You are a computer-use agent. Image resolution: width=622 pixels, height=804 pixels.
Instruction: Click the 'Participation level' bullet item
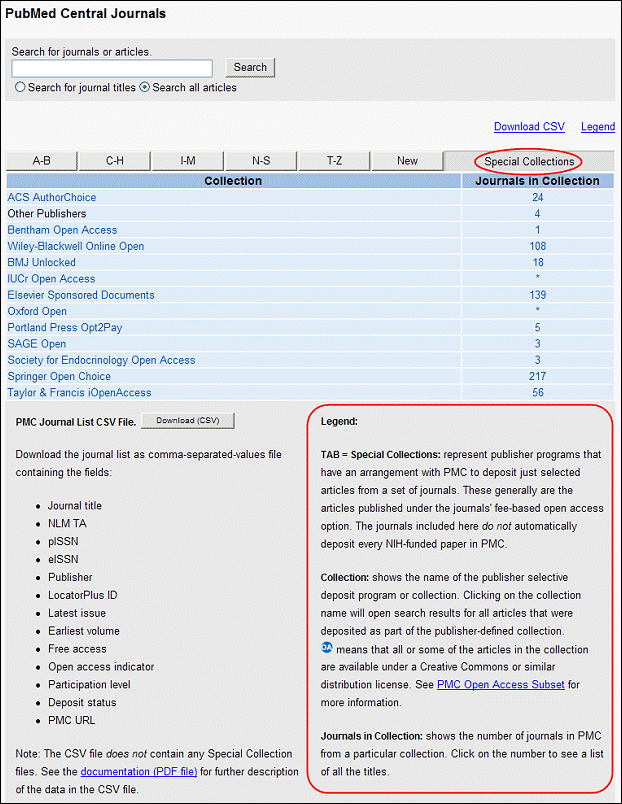click(x=89, y=685)
